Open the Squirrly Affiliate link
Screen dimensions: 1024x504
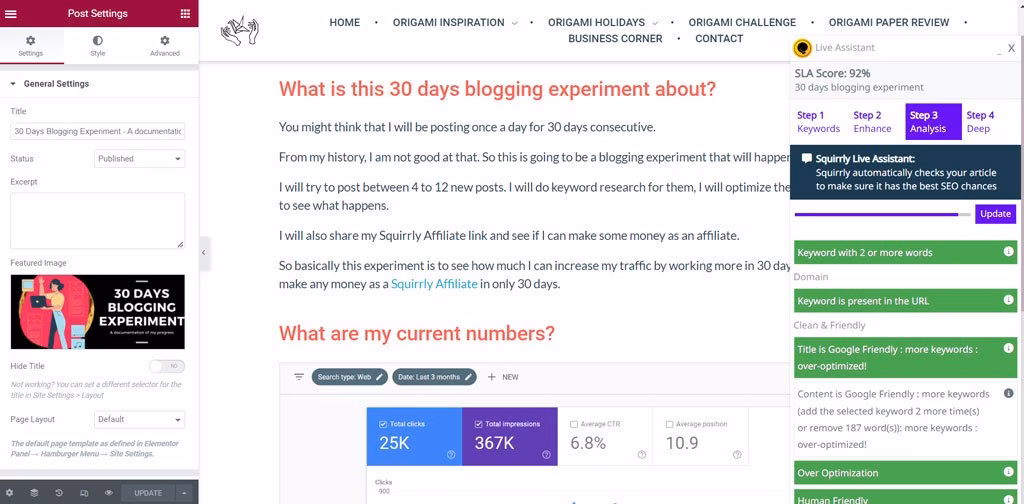434,284
